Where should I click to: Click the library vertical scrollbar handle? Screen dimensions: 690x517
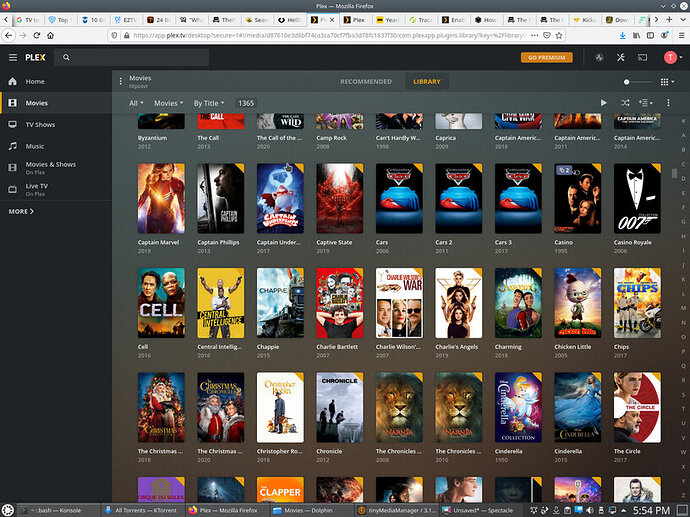click(674, 173)
